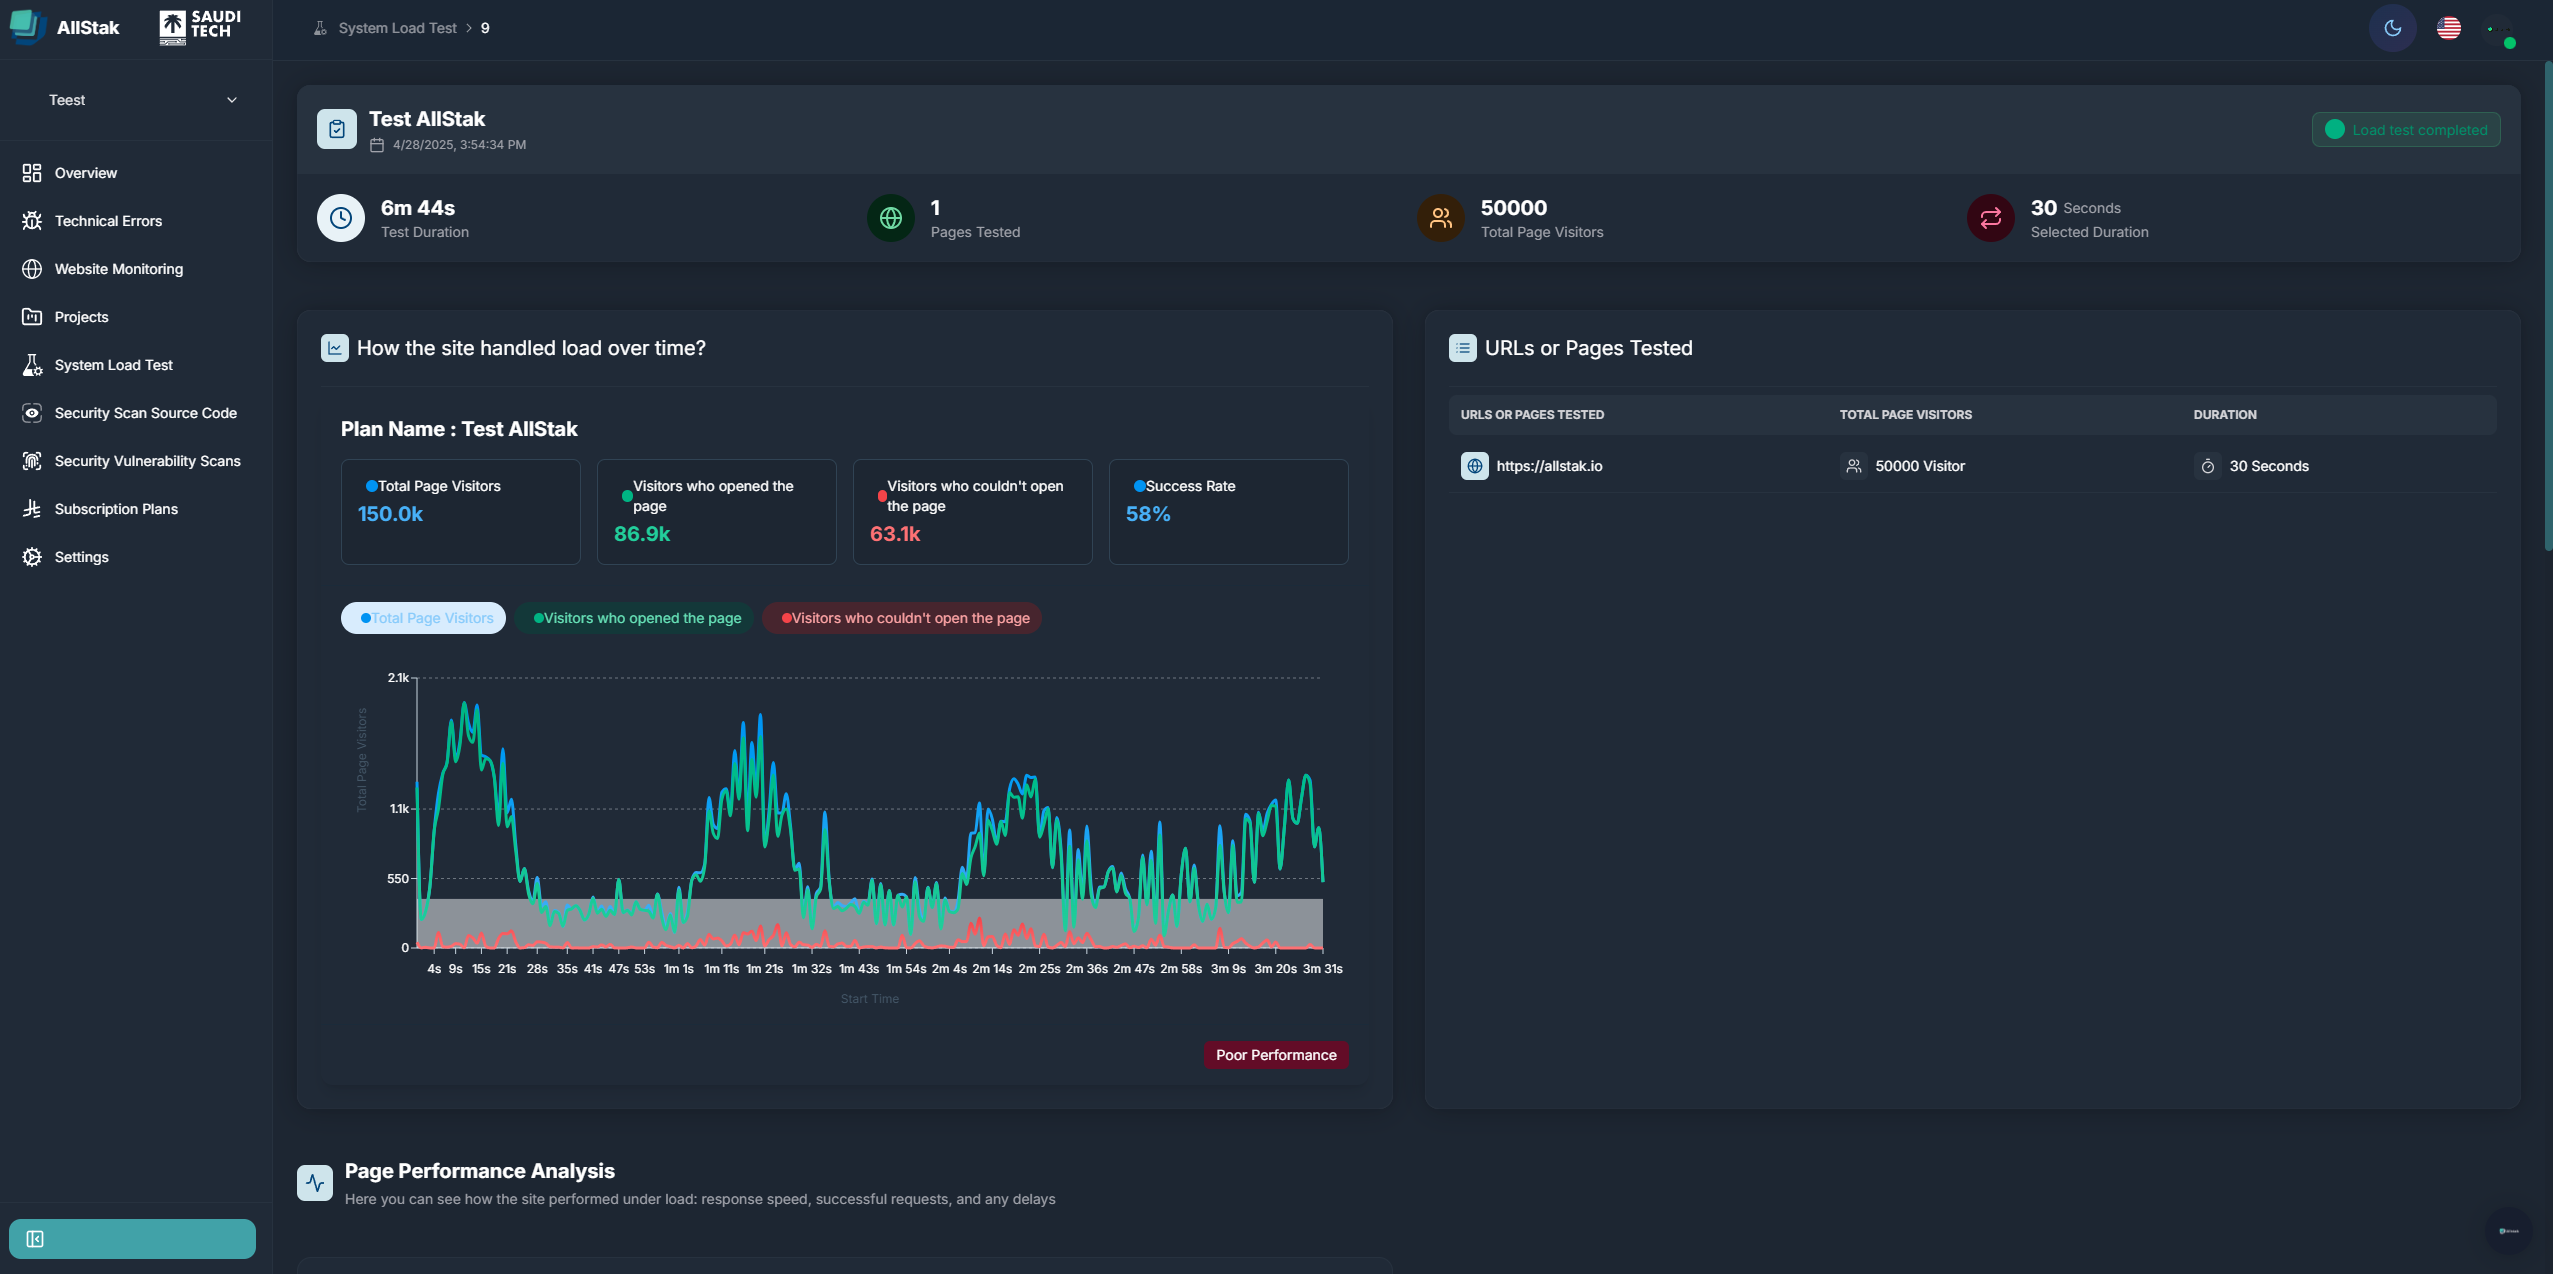Click the 1m 32s chart time marker

click(811, 969)
